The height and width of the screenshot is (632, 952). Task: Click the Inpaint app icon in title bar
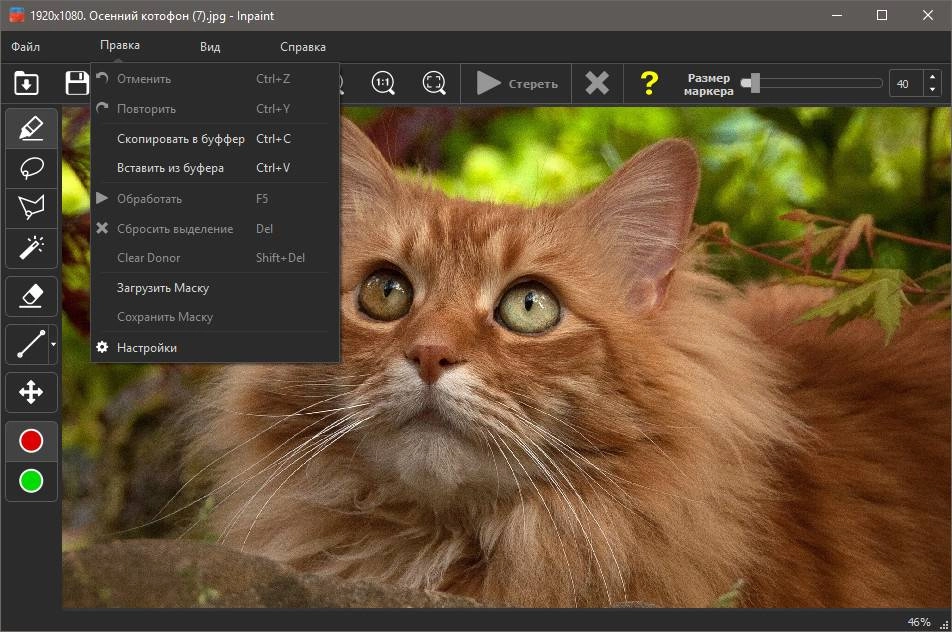pyautogui.click(x=16, y=15)
